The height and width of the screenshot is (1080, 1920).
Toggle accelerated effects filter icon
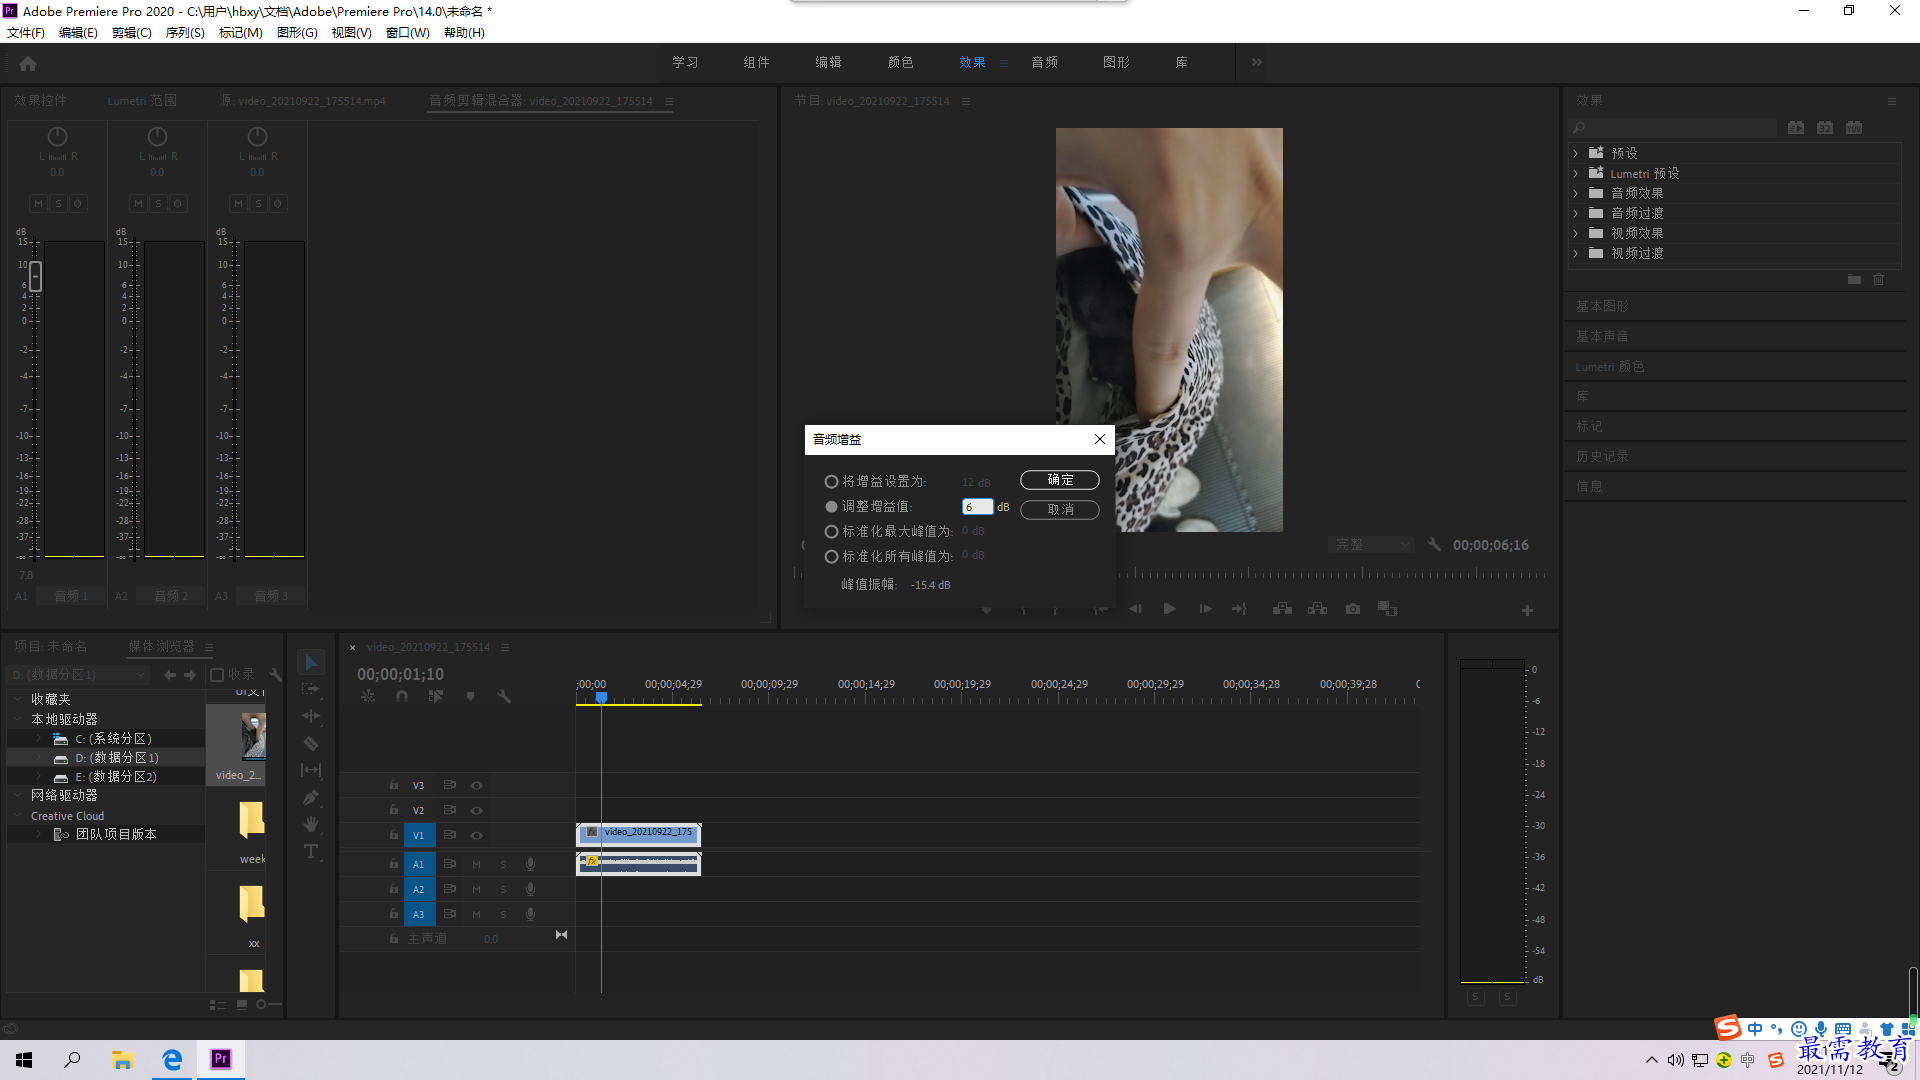(1796, 128)
